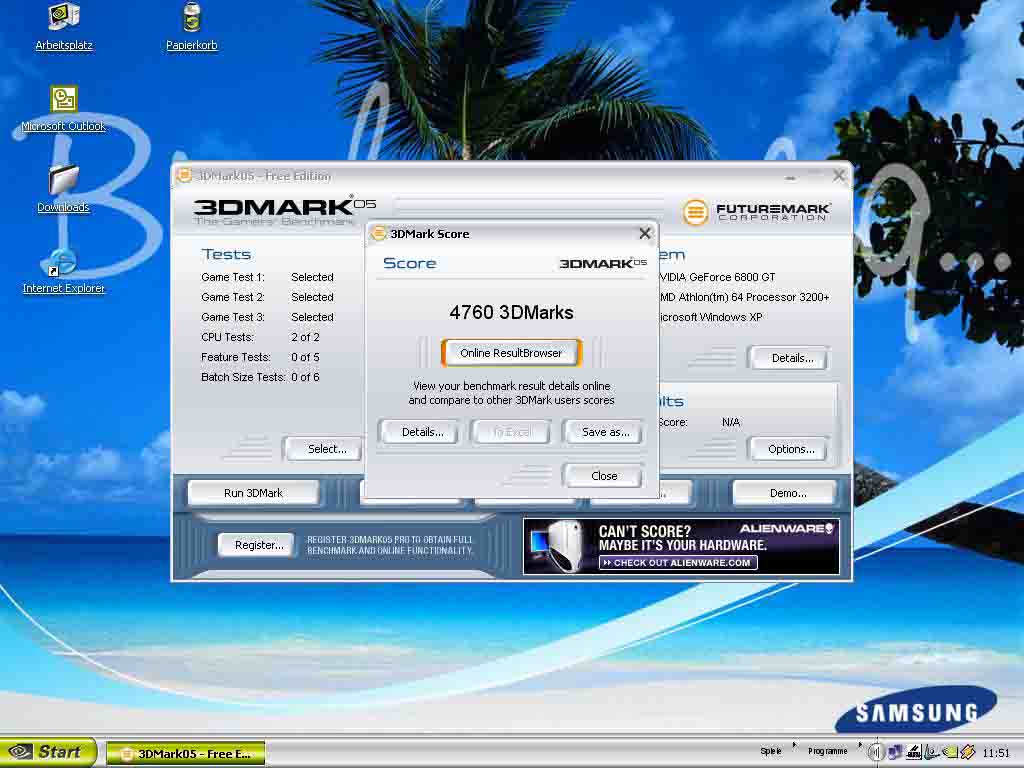The width and height of the screenshot is (1024, 768).
Task: Click the mouse/Logitech tray icon
Action: pos(931,752)
